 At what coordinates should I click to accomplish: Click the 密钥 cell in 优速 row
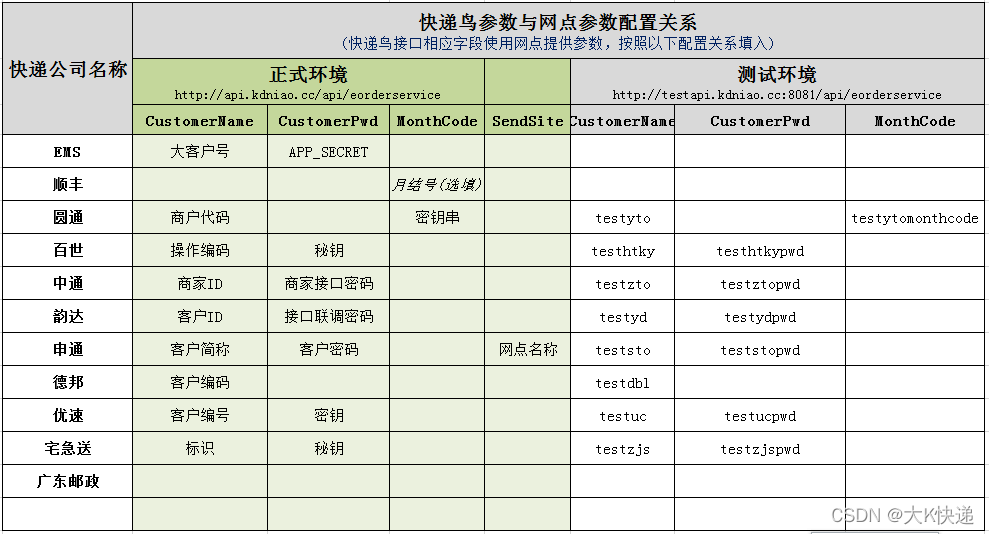(x=329, y=415)
